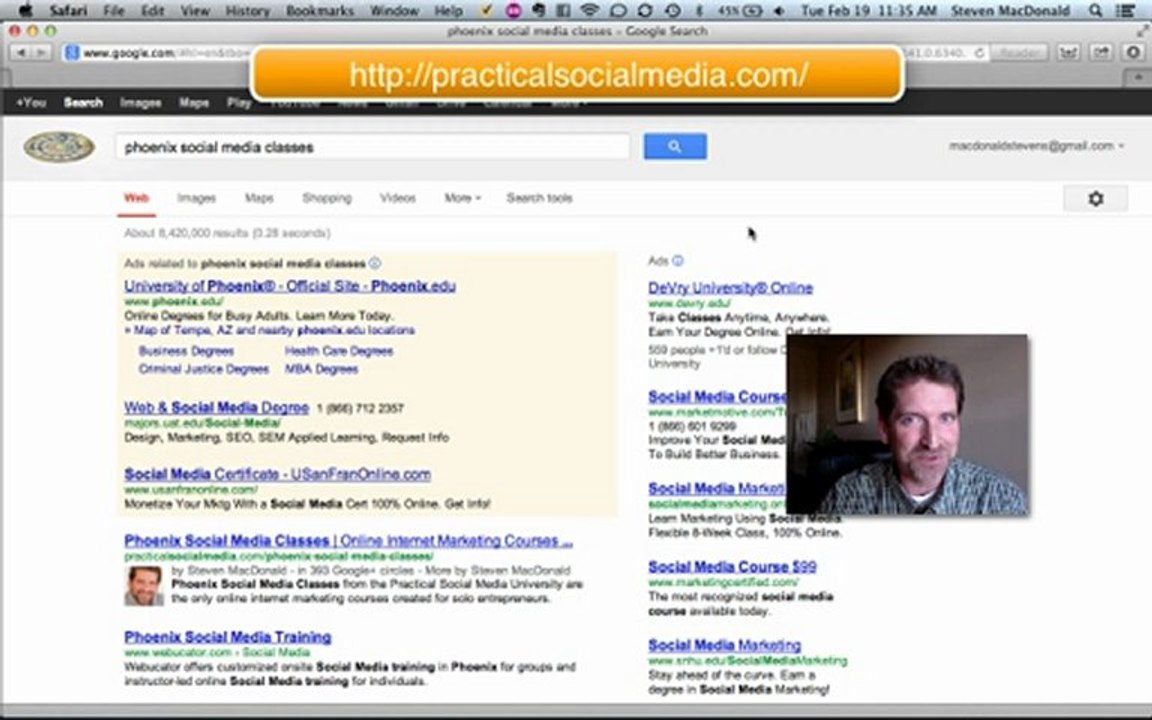Open the History menu
The height and width of the screenshot is (720, 1152).
pos(248,10)
